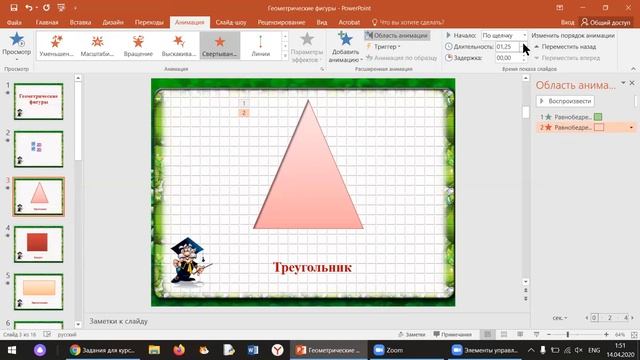The height and width of the screenshot is (360, 640).
Task: Apply the Масштабирование animation effect
Action: tap(97, 45)
